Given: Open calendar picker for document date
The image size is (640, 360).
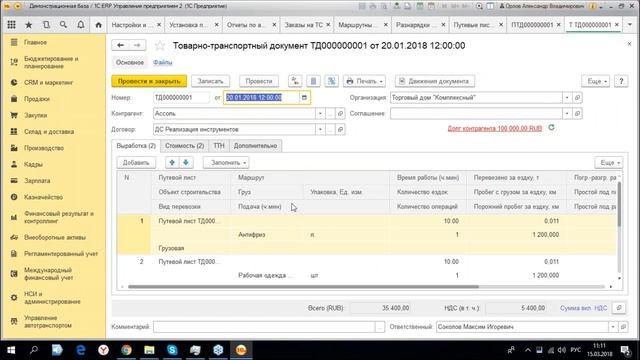Looking at the screenshot, I should tap(304, 98).
